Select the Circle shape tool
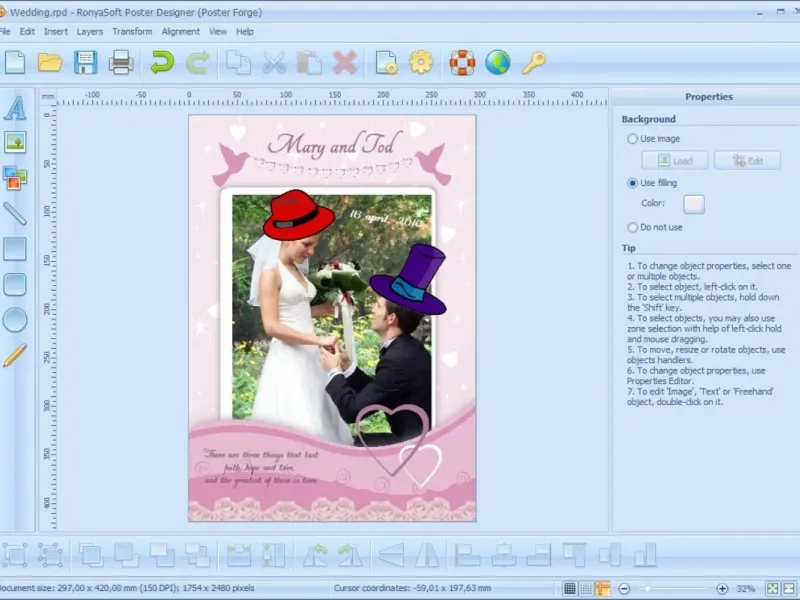Image resolution: width=800 pixels, height=600 pixels. coord(15,319)
